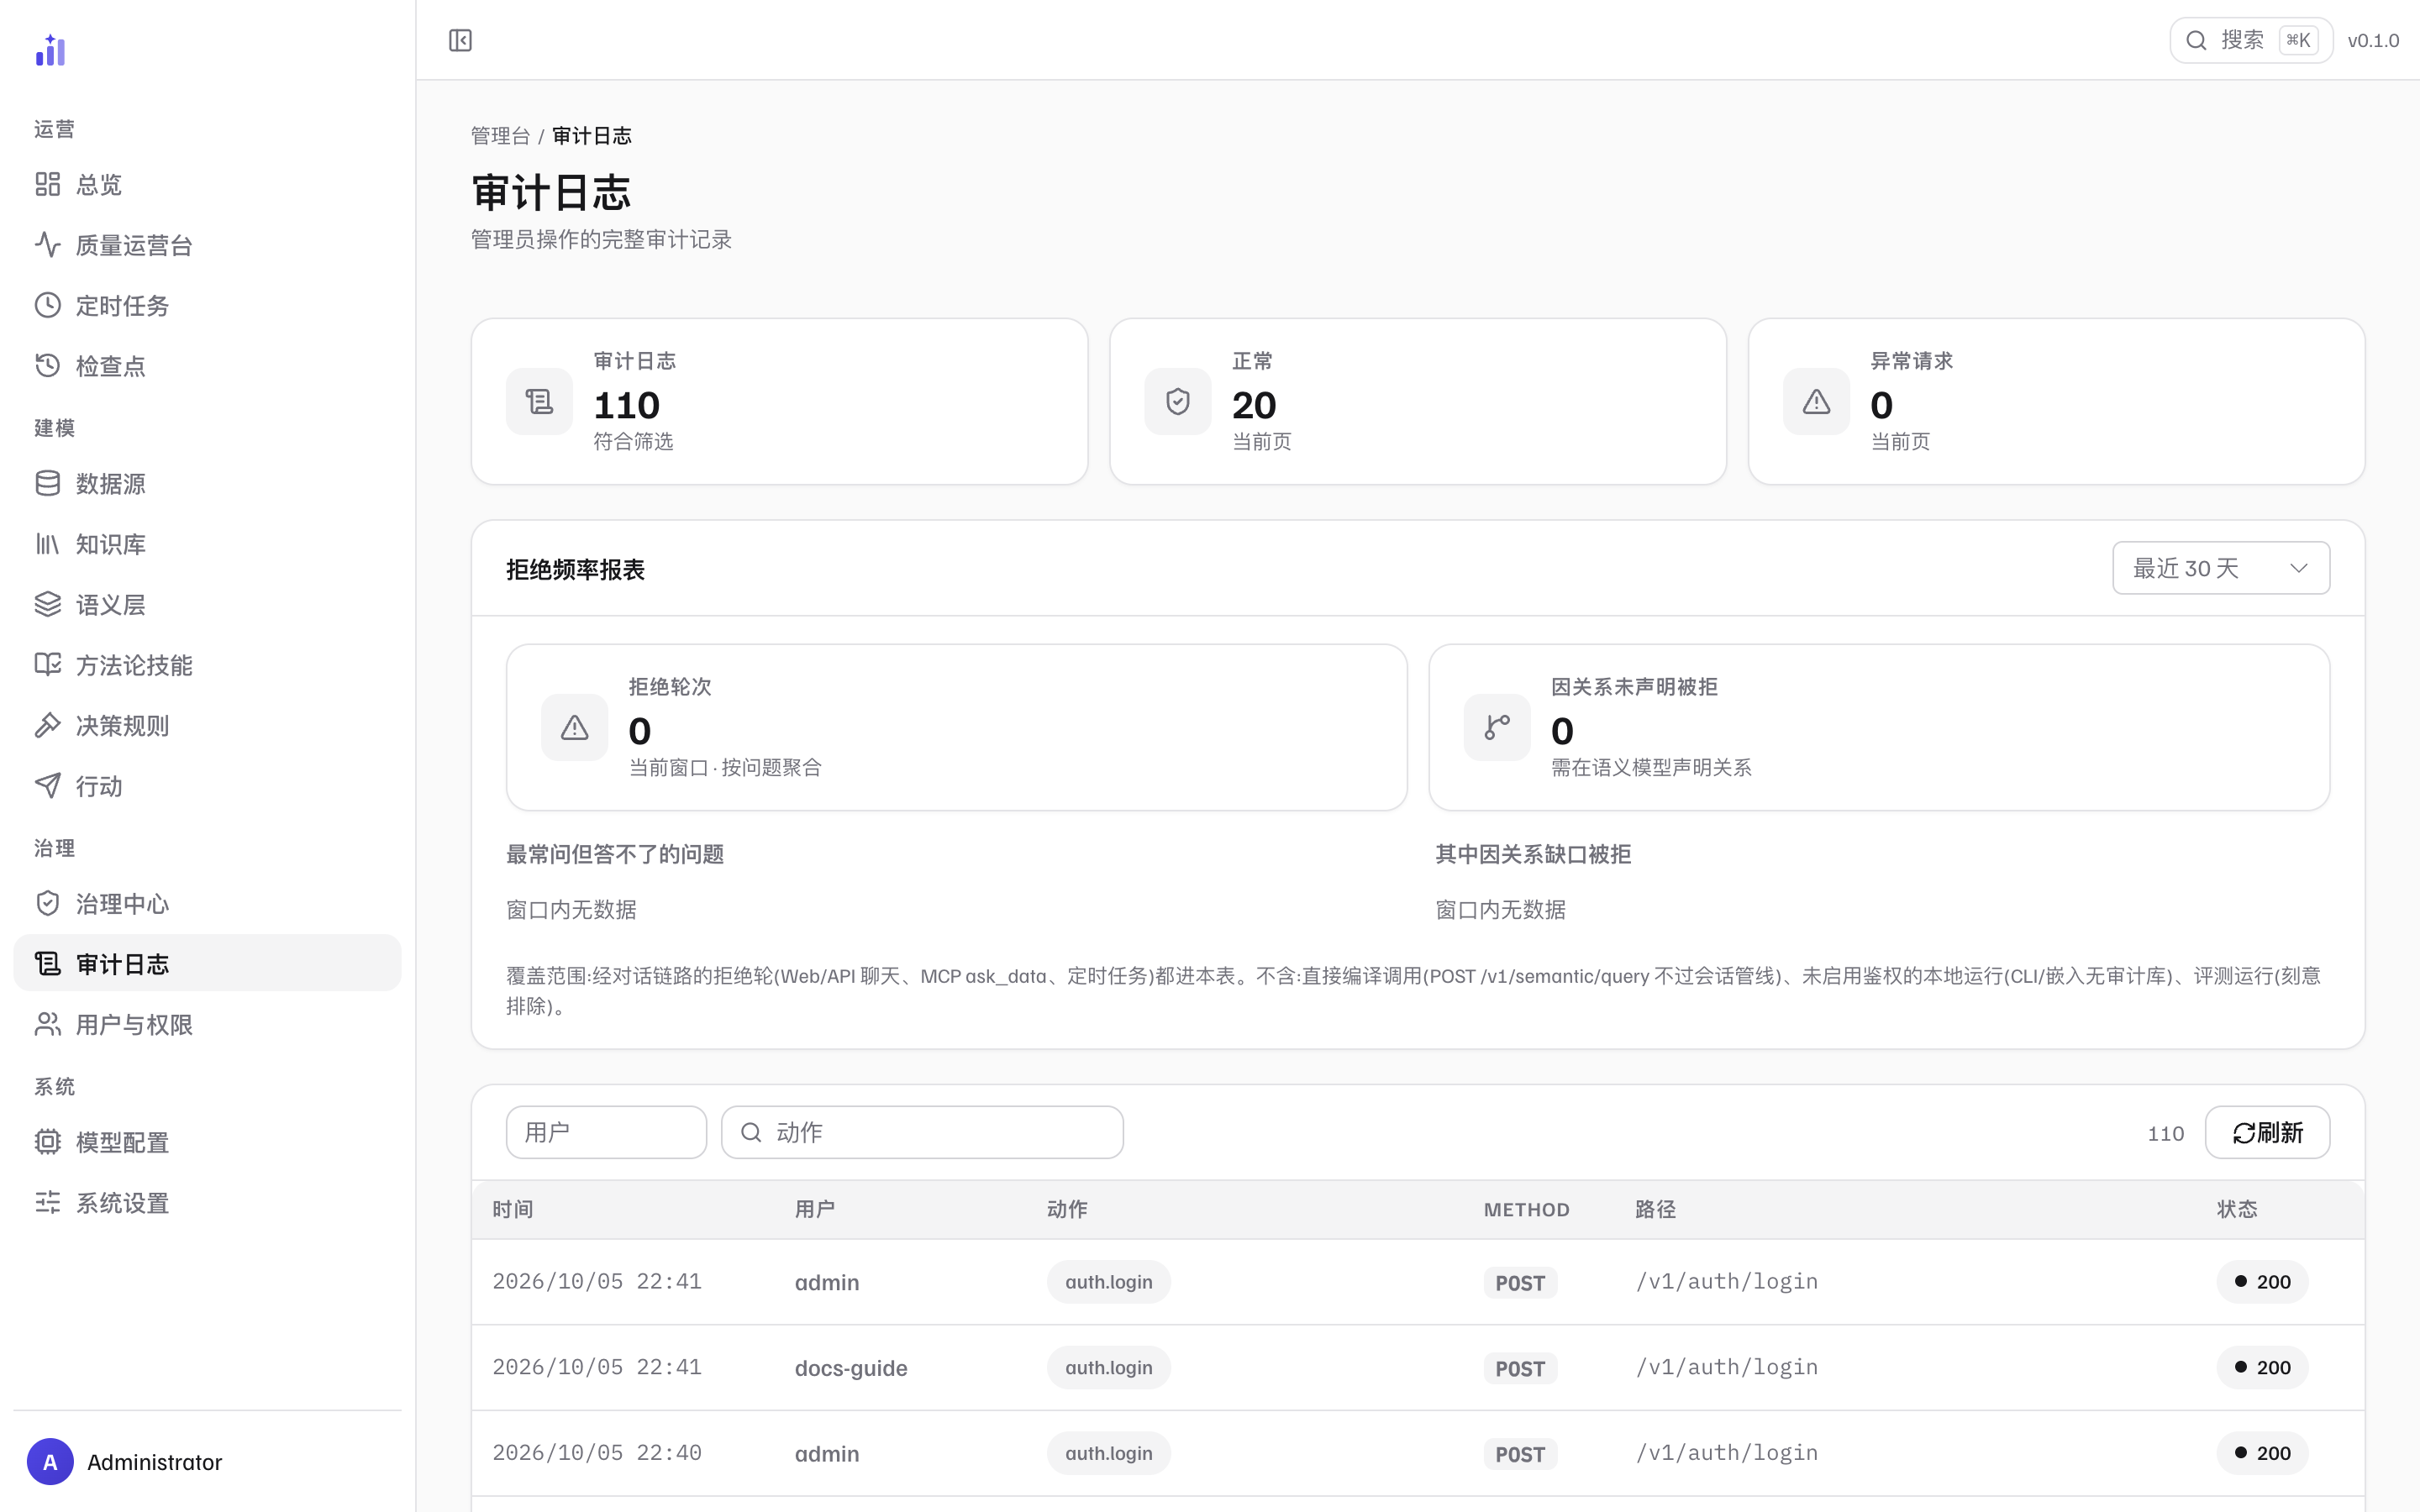Click the 语义层 layers icon
The image size is (2420, 1512).
click(x=48, y=605)
